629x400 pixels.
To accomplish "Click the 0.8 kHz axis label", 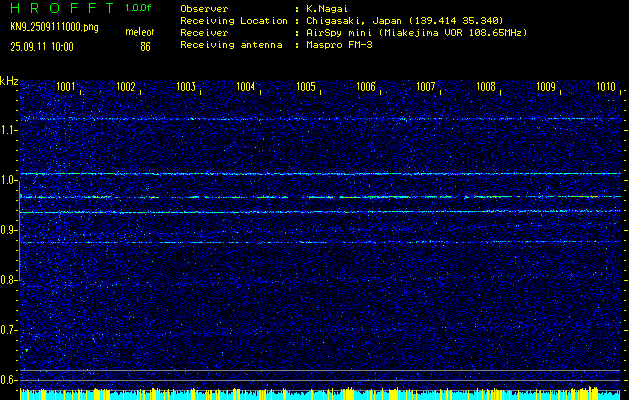I will (7, 280).
